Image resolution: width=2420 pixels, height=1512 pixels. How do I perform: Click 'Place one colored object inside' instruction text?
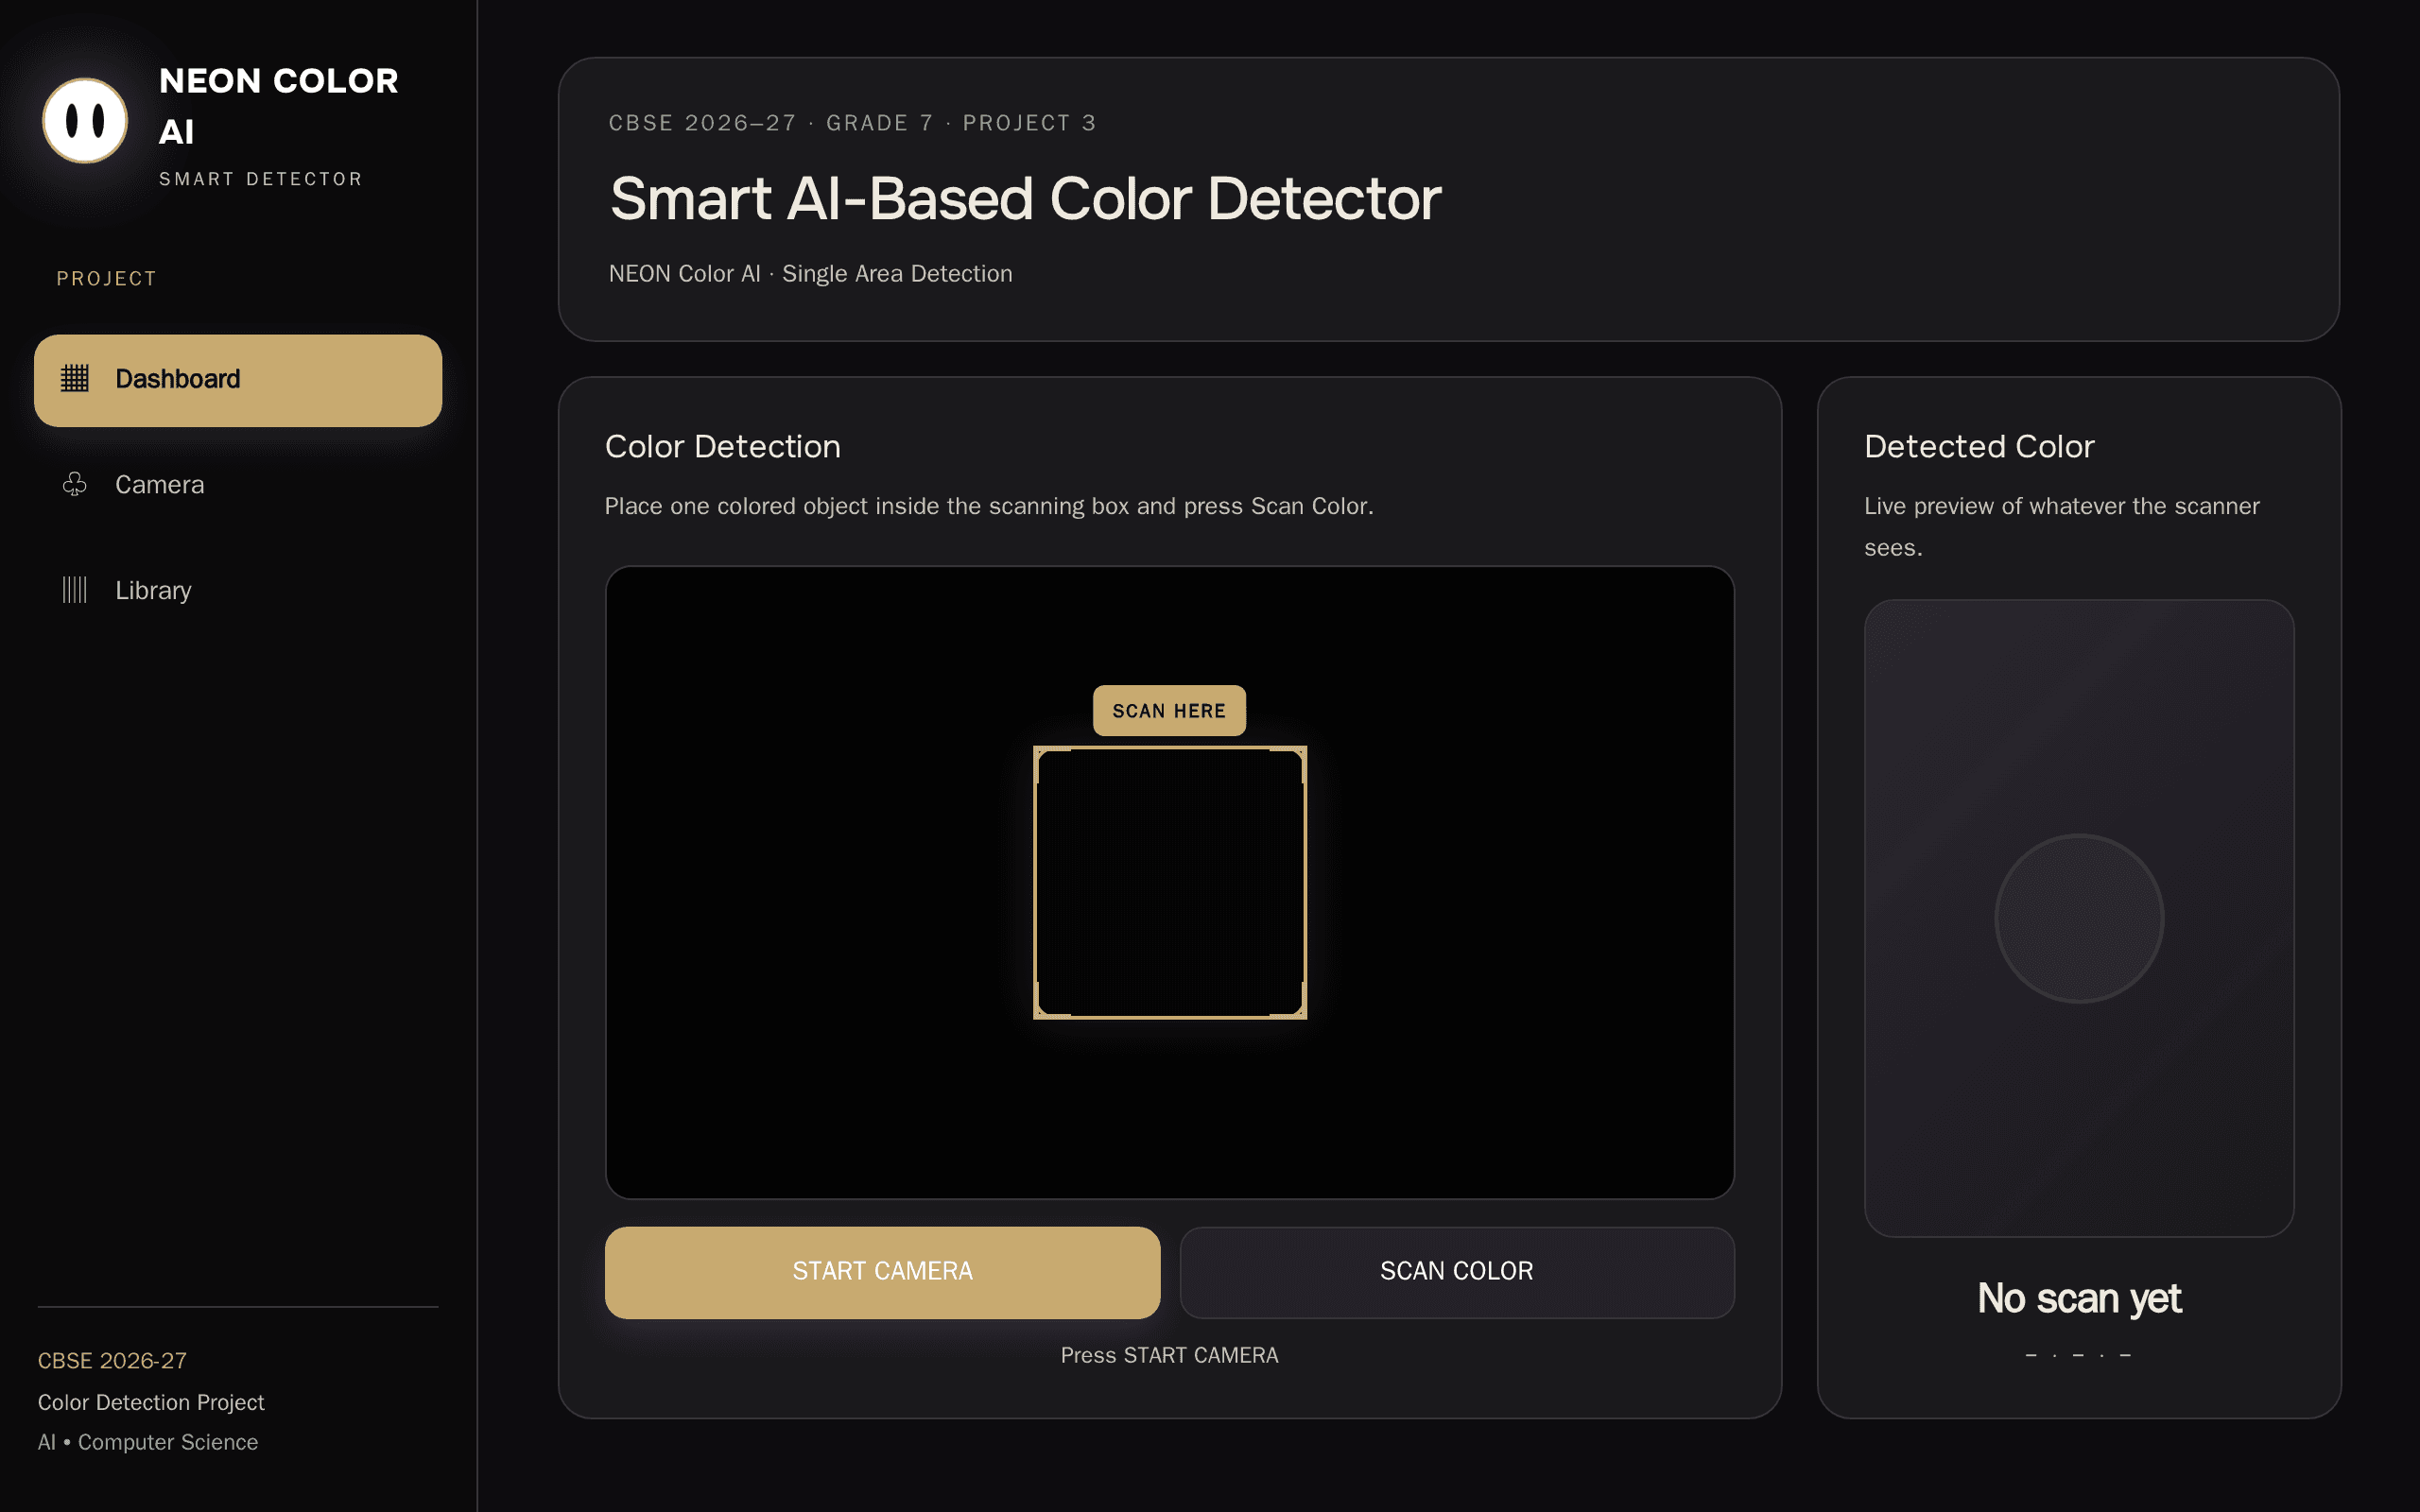989,506
